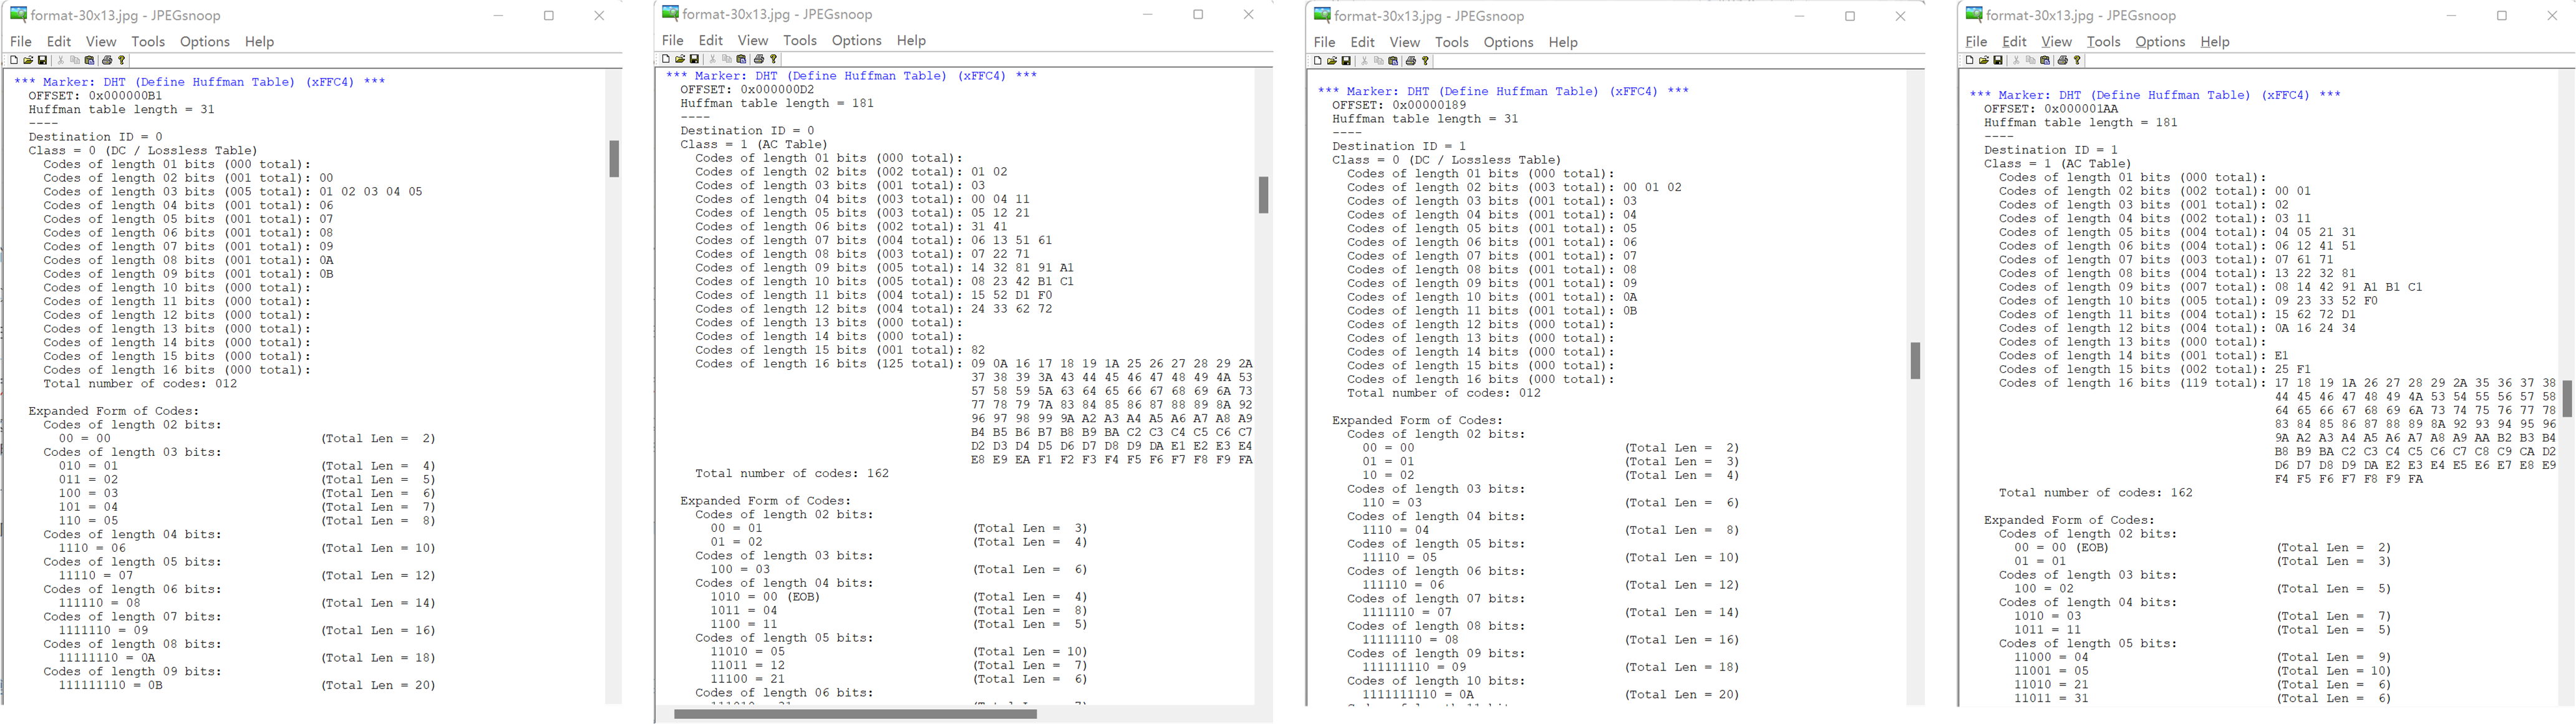Click Paste icon in window showing offset 0x00000189
2576x724 pixels.
(1393, 61)
